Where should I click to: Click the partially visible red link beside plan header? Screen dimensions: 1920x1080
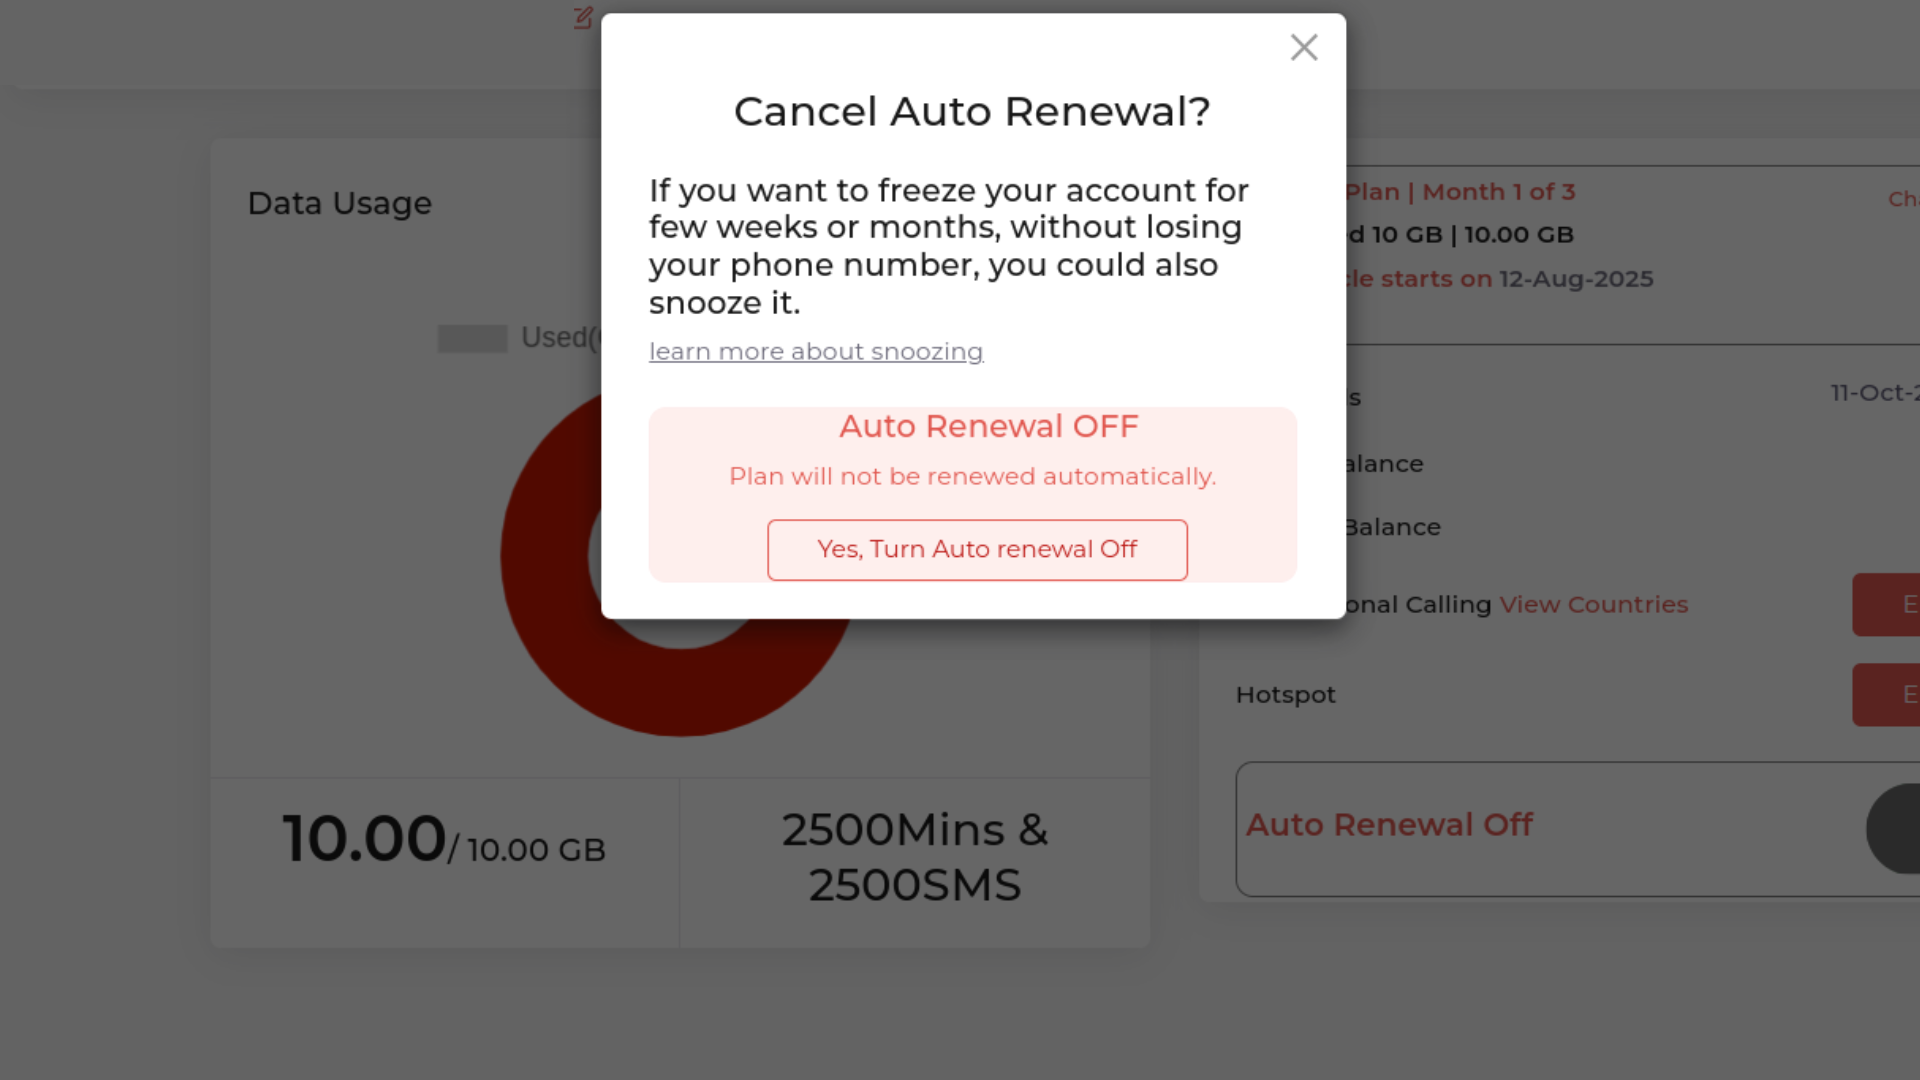[1902, 199]
